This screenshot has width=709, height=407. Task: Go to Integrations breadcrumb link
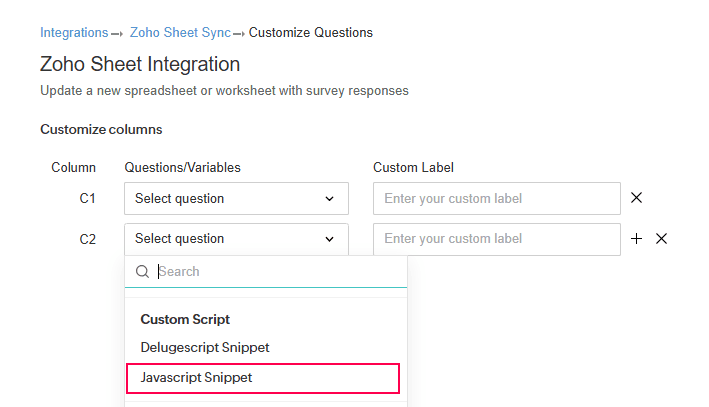click(x=74, y=33)
